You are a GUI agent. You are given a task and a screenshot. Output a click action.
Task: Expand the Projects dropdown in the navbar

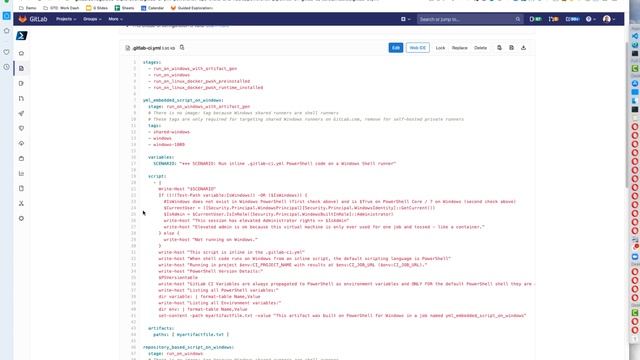(66, 19)
